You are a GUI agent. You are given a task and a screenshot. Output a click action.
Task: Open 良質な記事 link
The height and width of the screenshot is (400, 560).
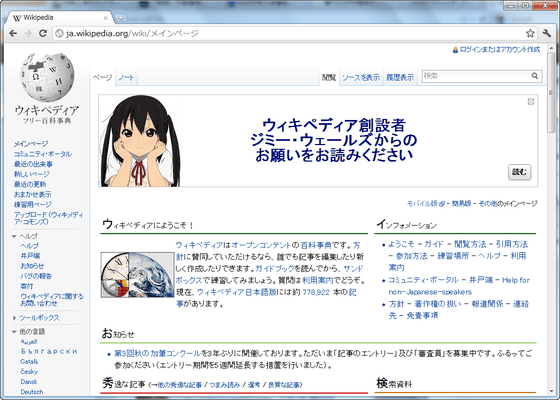(285, 385)
